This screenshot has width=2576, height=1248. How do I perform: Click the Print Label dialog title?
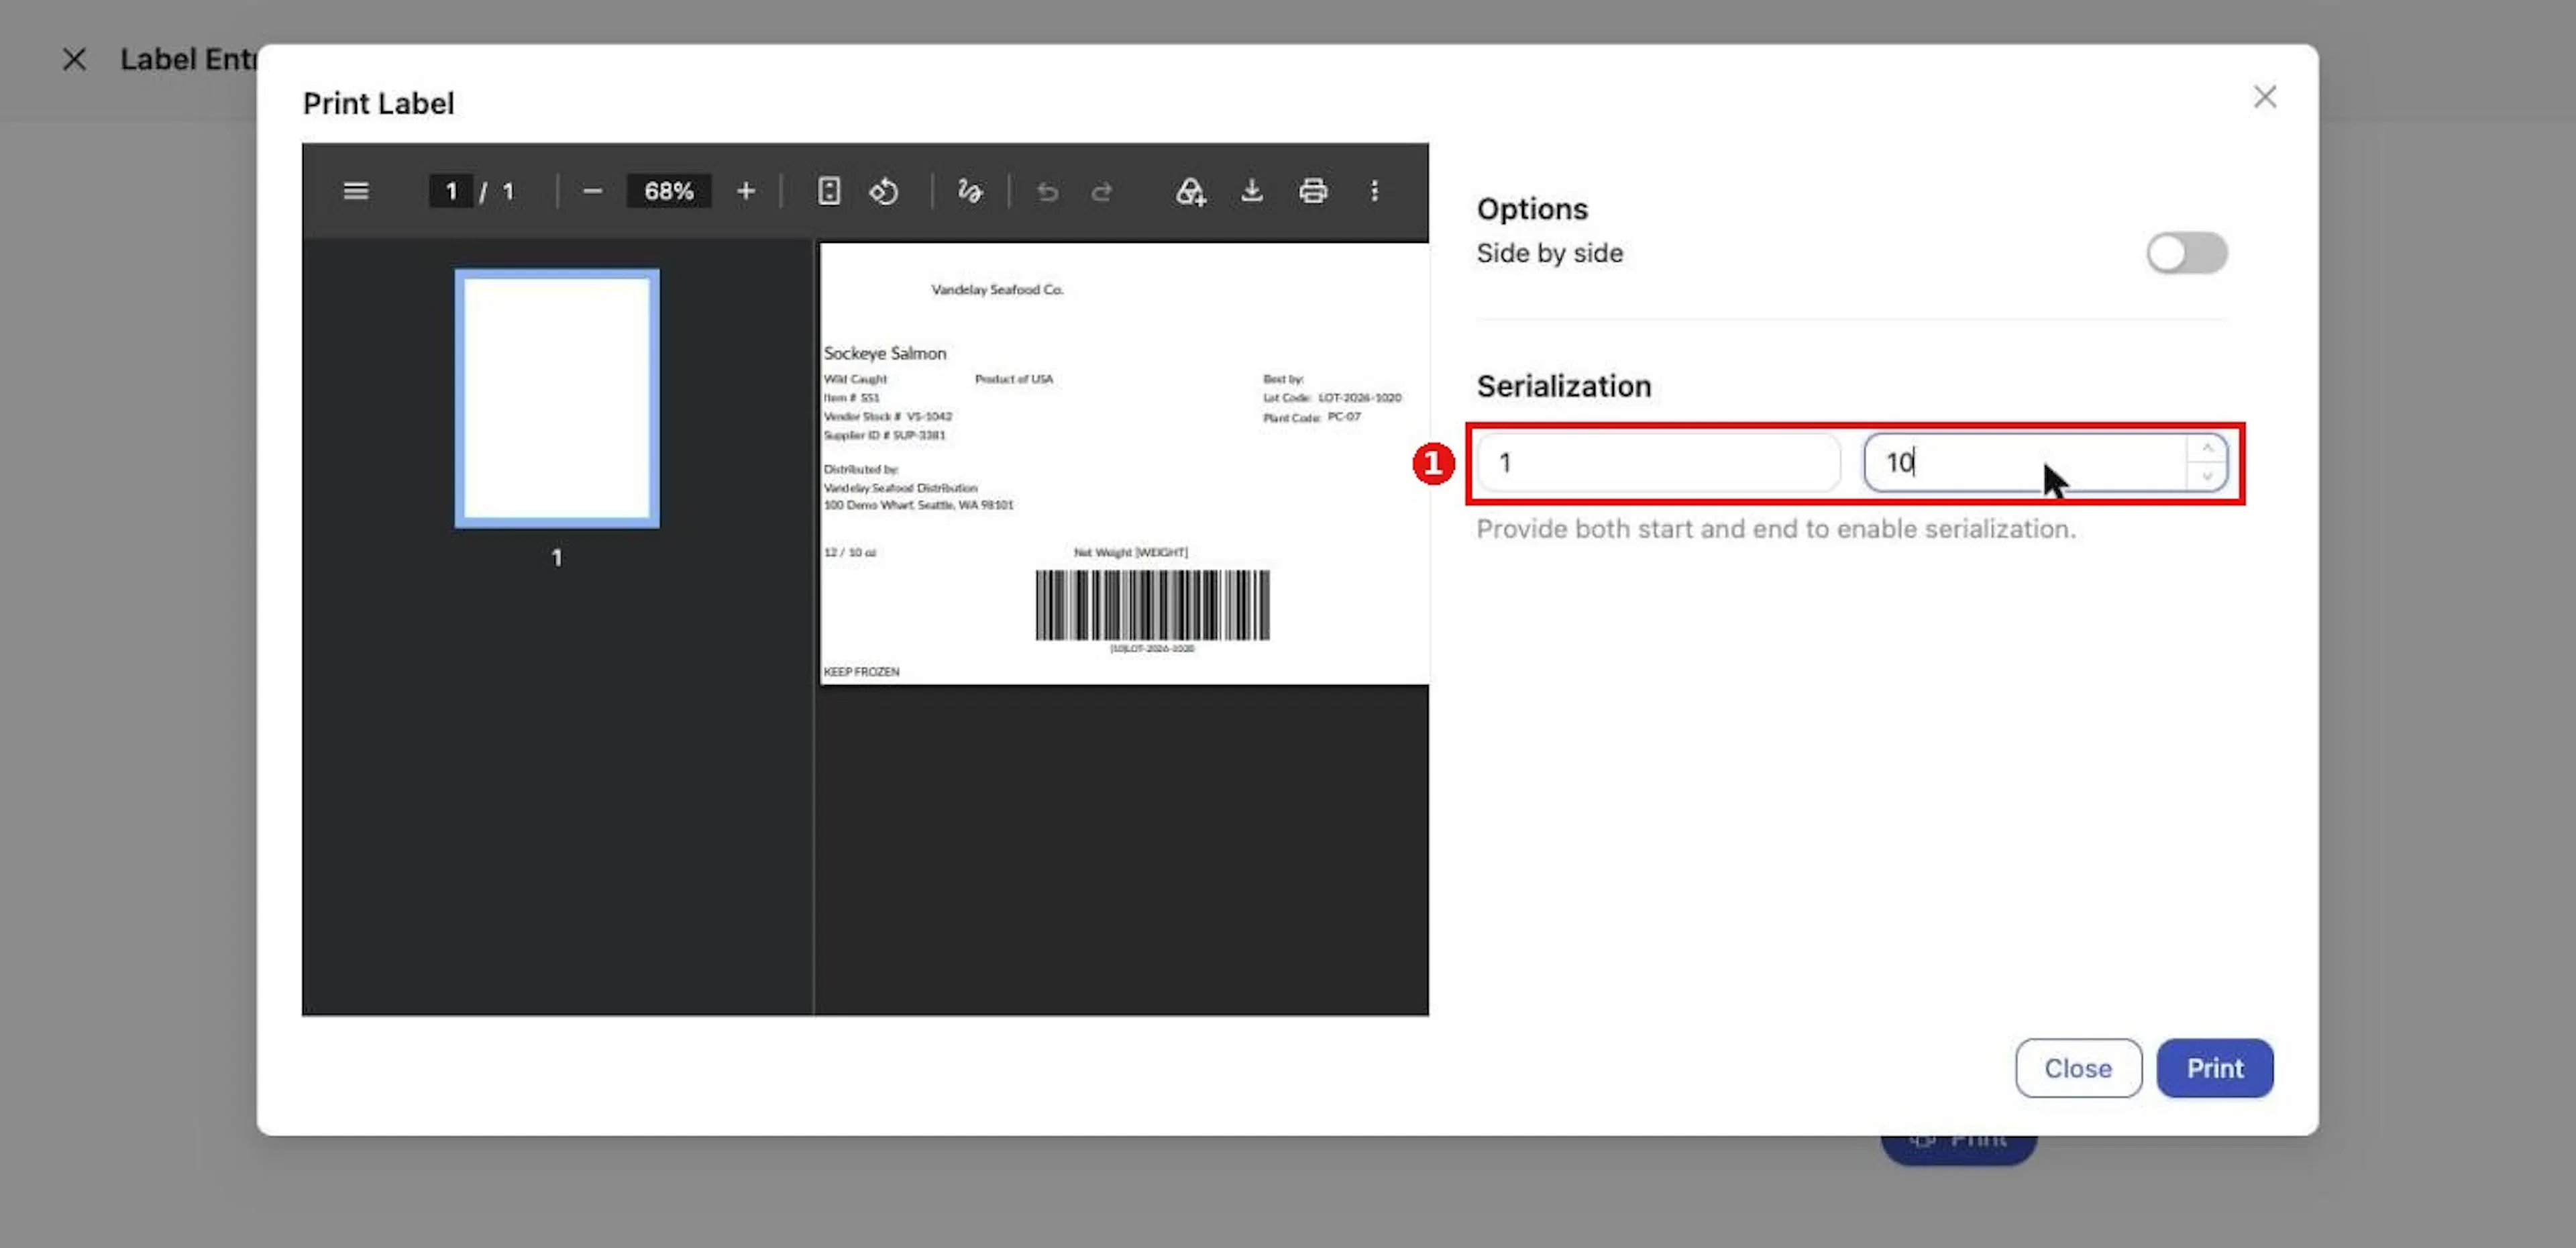(378, 103)
